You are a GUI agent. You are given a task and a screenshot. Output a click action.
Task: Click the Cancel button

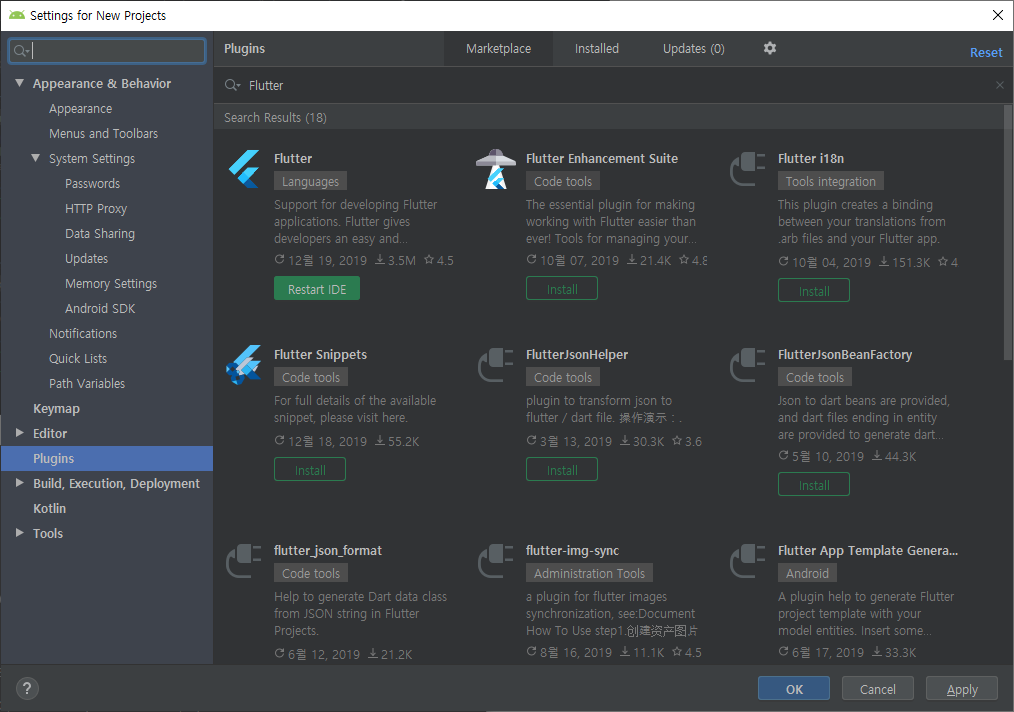tap(878, 689)
